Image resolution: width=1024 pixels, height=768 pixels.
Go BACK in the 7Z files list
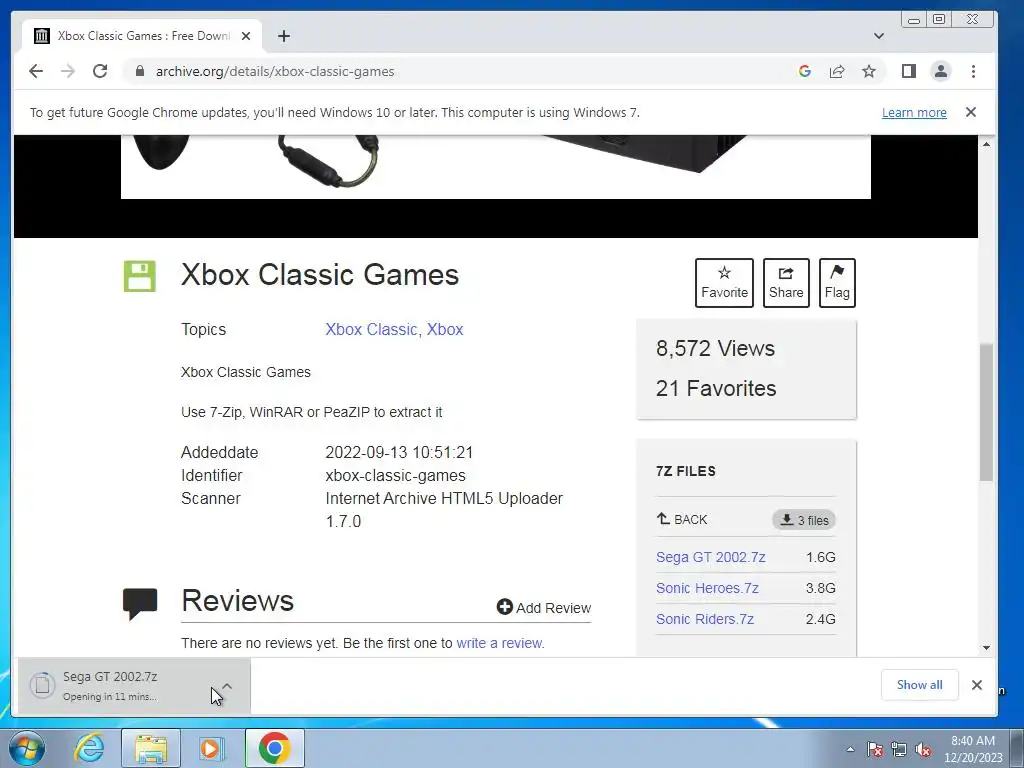tap(682, 519)
